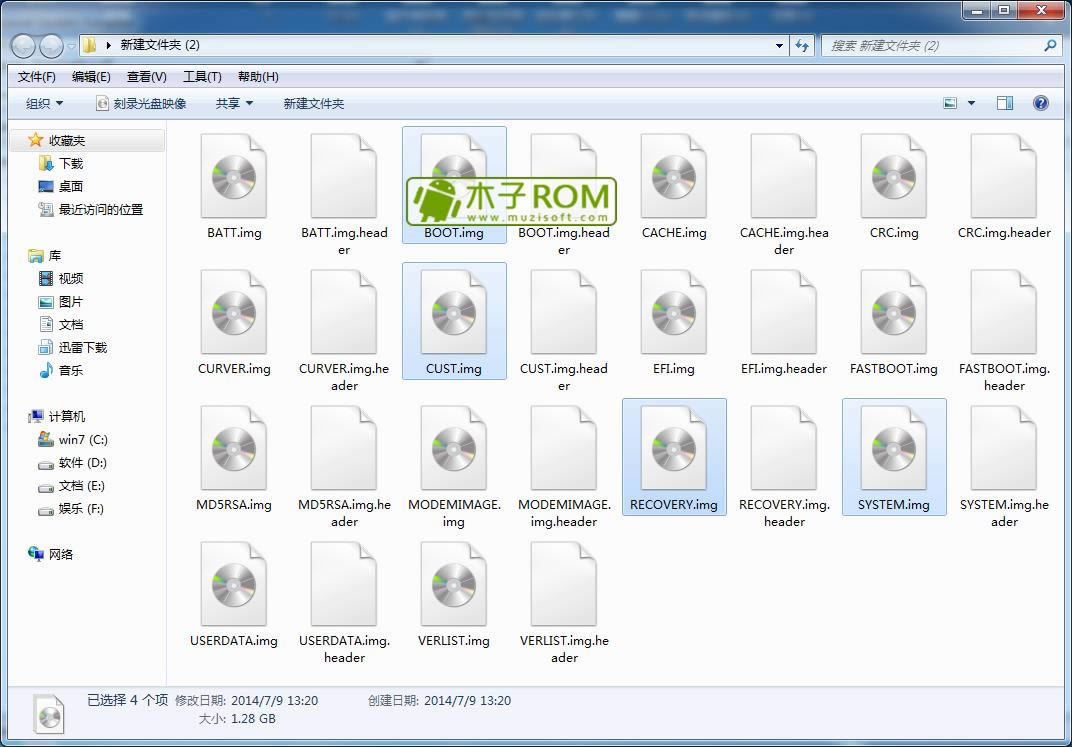The width and height of the screenshot is (1072, 747).
Task: Open win7 (C:) drive in sidebar
Action: coord(82,440)
